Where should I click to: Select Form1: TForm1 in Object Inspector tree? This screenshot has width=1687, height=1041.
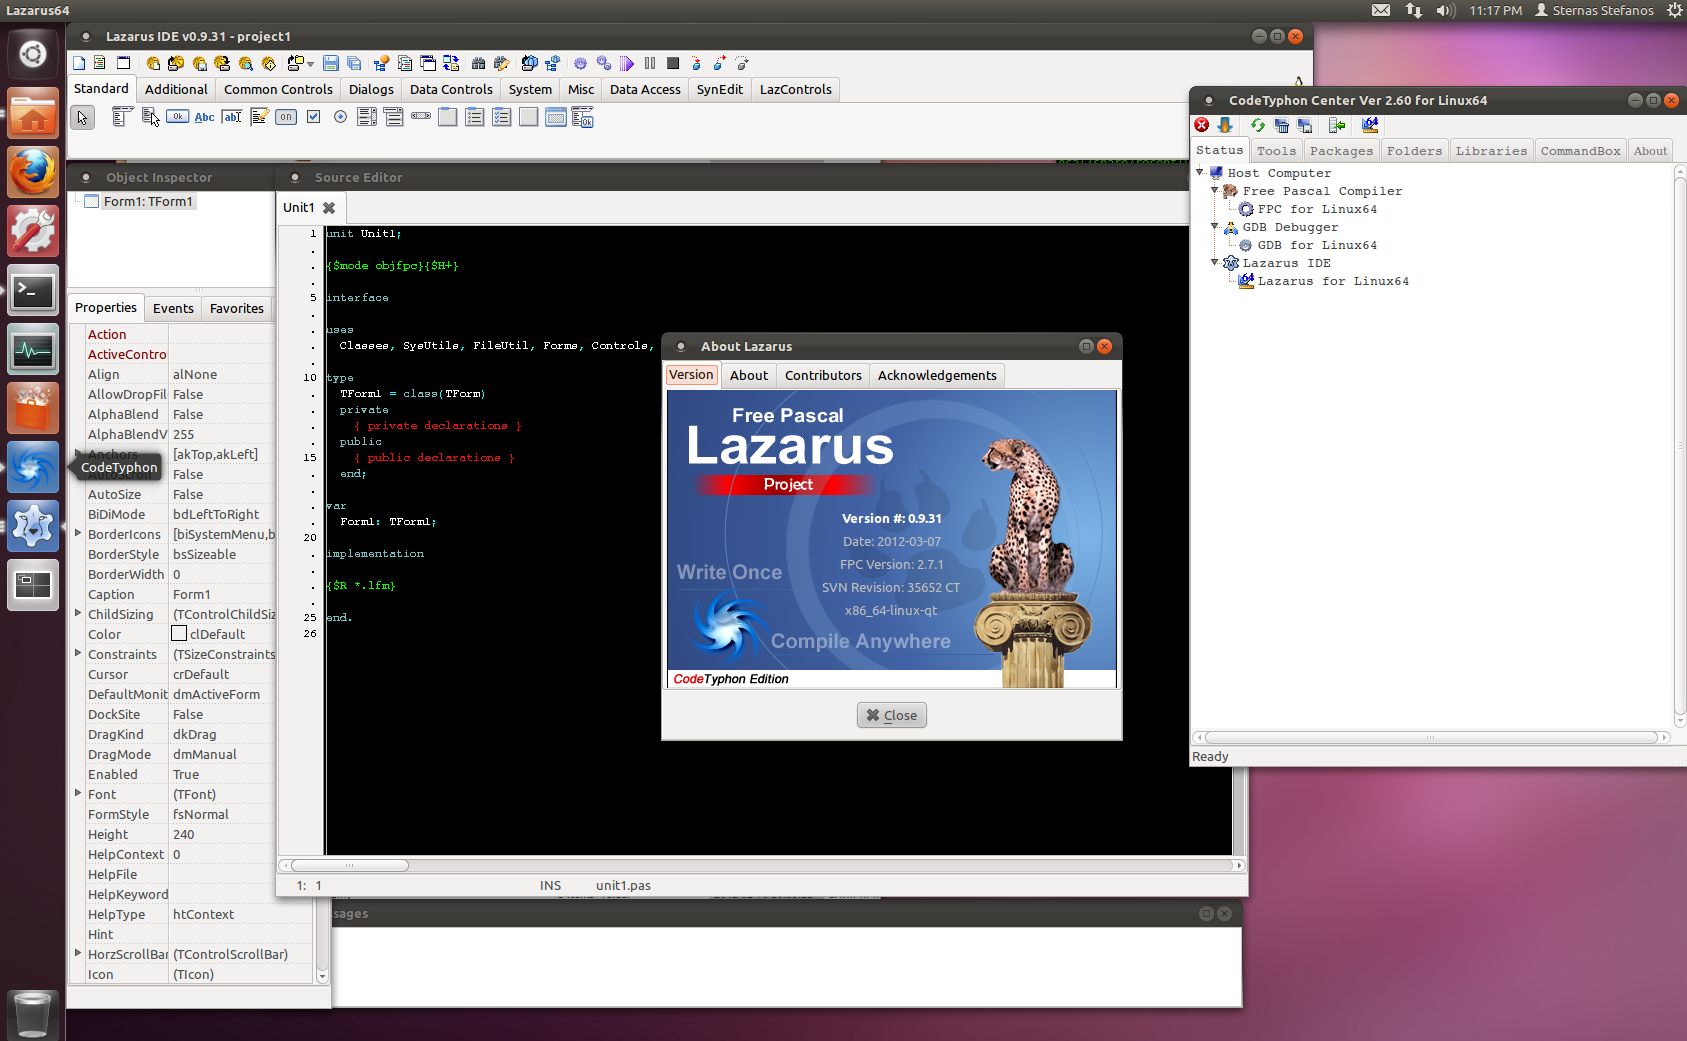click(148, 201)
